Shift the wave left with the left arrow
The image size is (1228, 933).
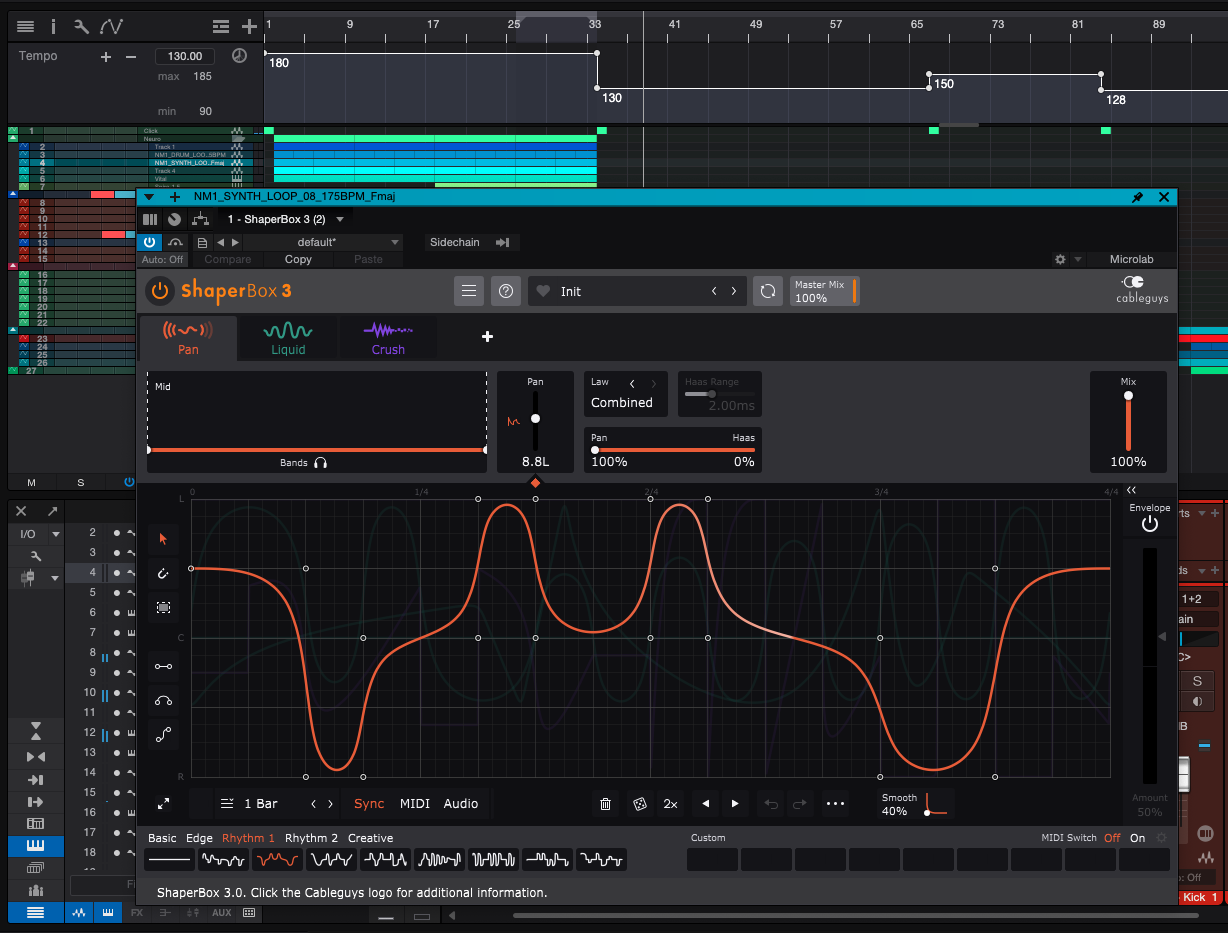[706, 803]
